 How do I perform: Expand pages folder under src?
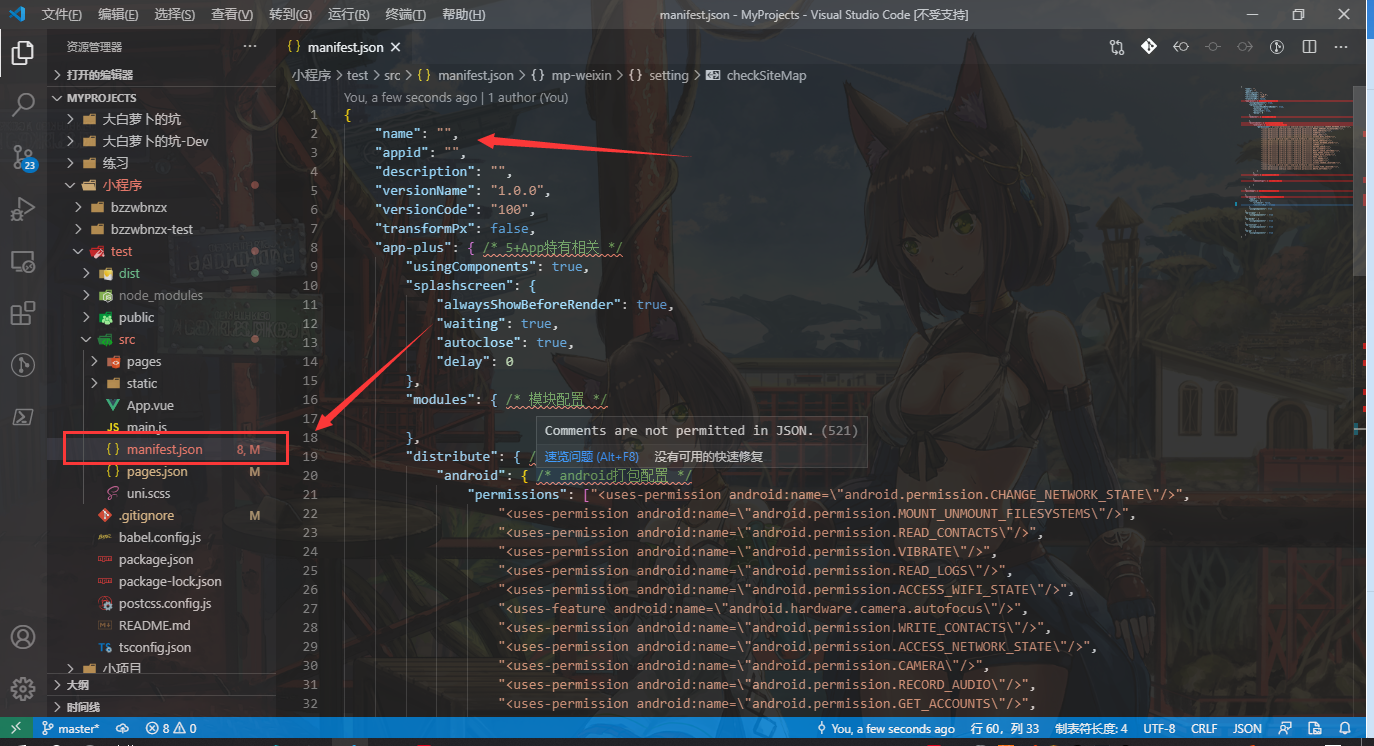162,361
